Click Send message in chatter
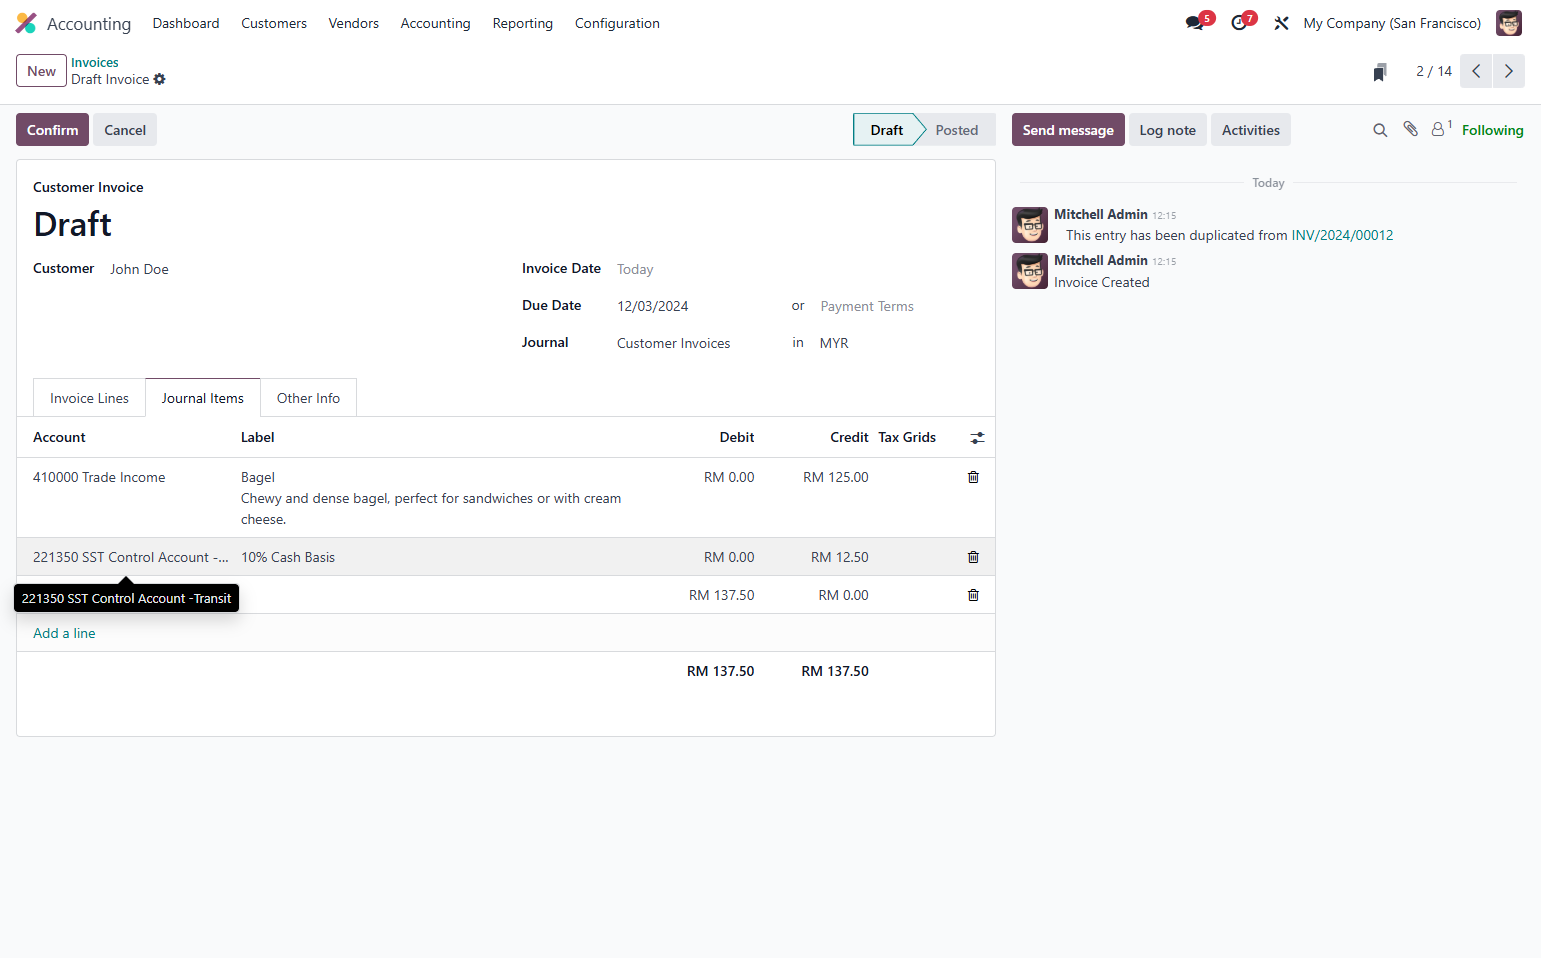The image size is (1541, 958). 1068,130
